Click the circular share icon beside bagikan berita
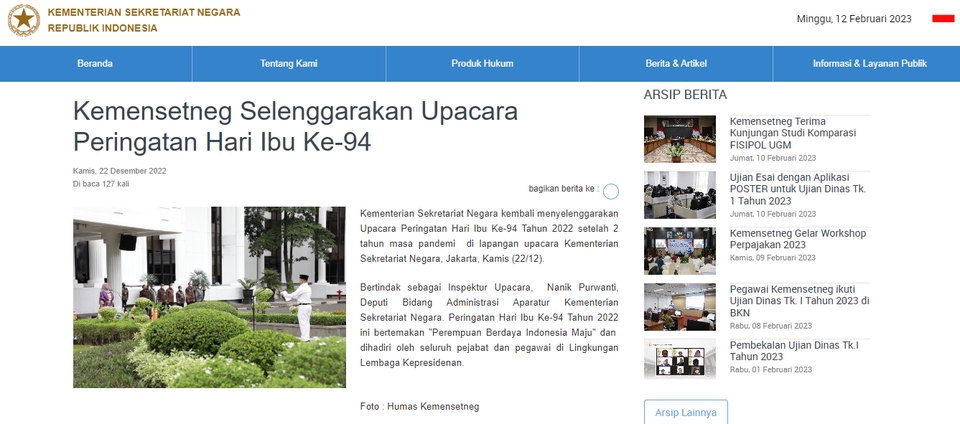The height and width of the screenshot is (424, 960). [610, 192]
